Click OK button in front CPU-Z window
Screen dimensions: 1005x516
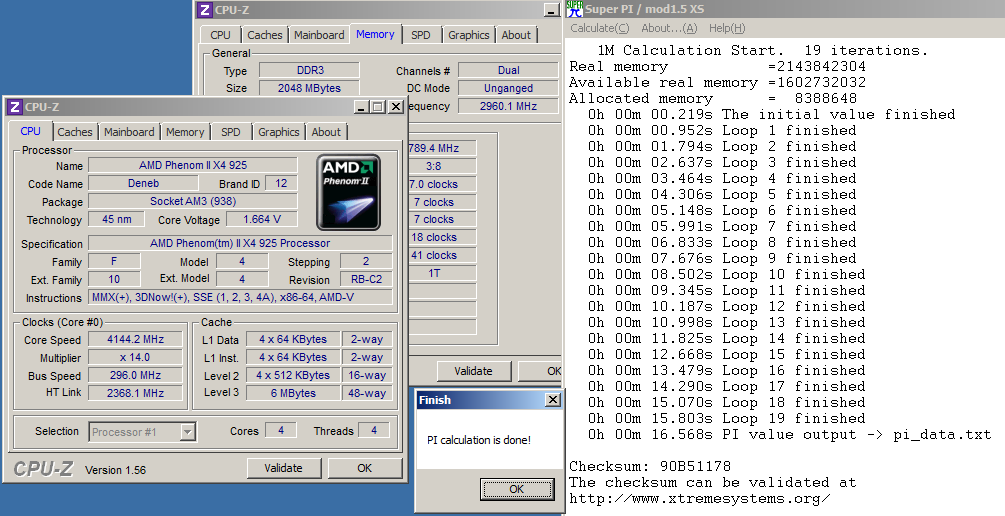365,468
